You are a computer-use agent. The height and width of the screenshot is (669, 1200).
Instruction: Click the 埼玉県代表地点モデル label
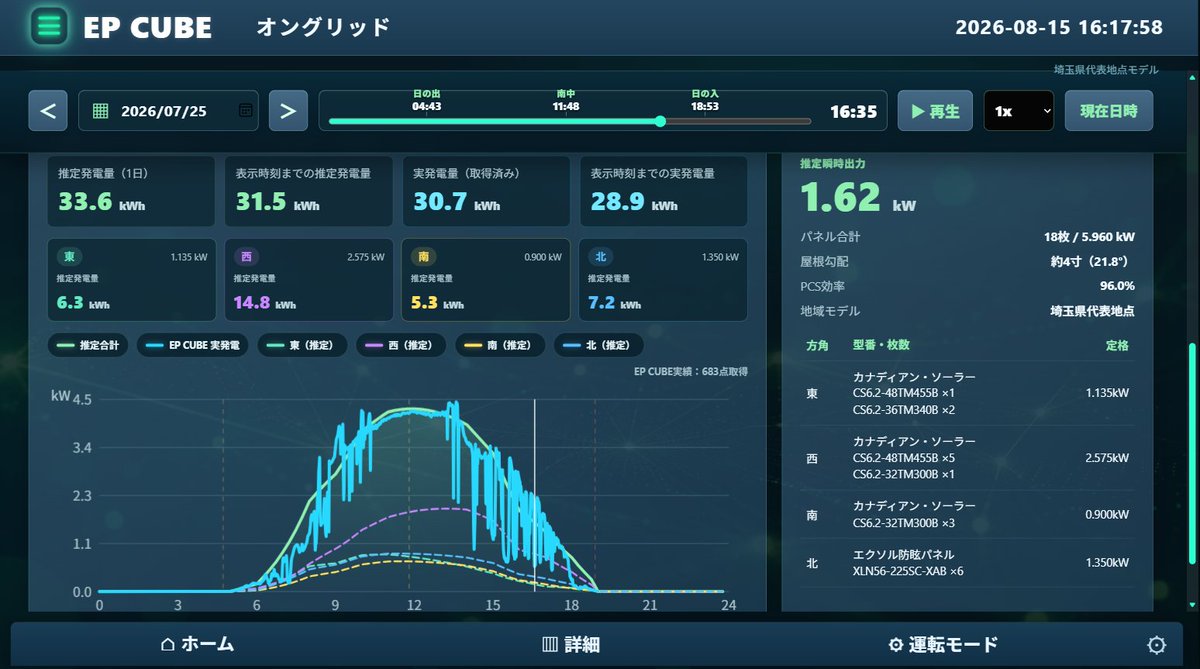(1106, 70)
